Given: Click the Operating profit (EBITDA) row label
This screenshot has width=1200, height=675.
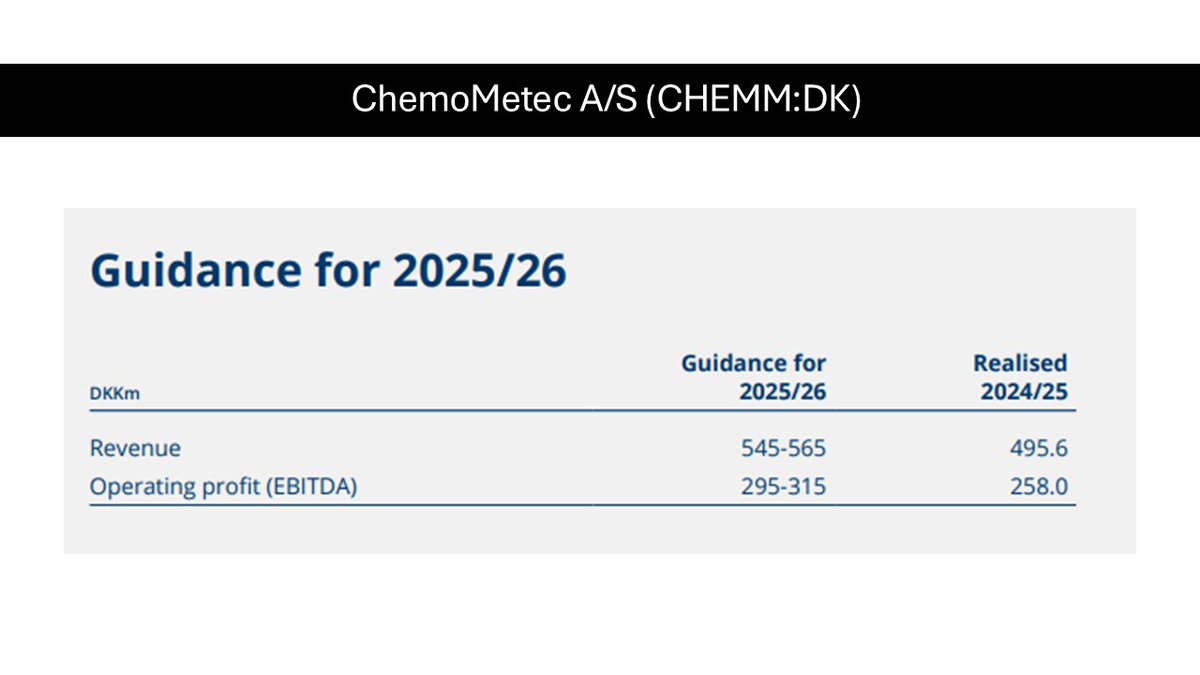Looking at the screenshot, I should 223,487.
